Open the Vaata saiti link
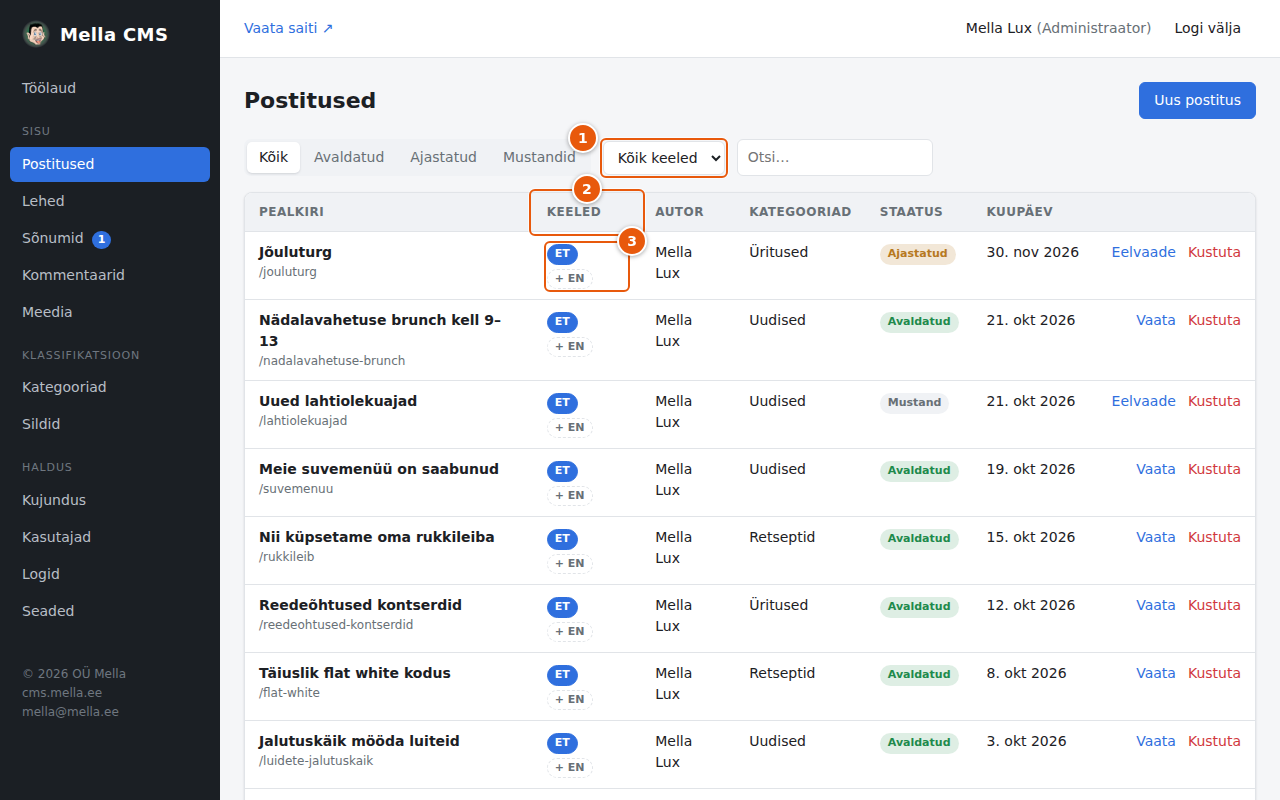The height and width of the screenshot is (800, 1280). (289, 28)
